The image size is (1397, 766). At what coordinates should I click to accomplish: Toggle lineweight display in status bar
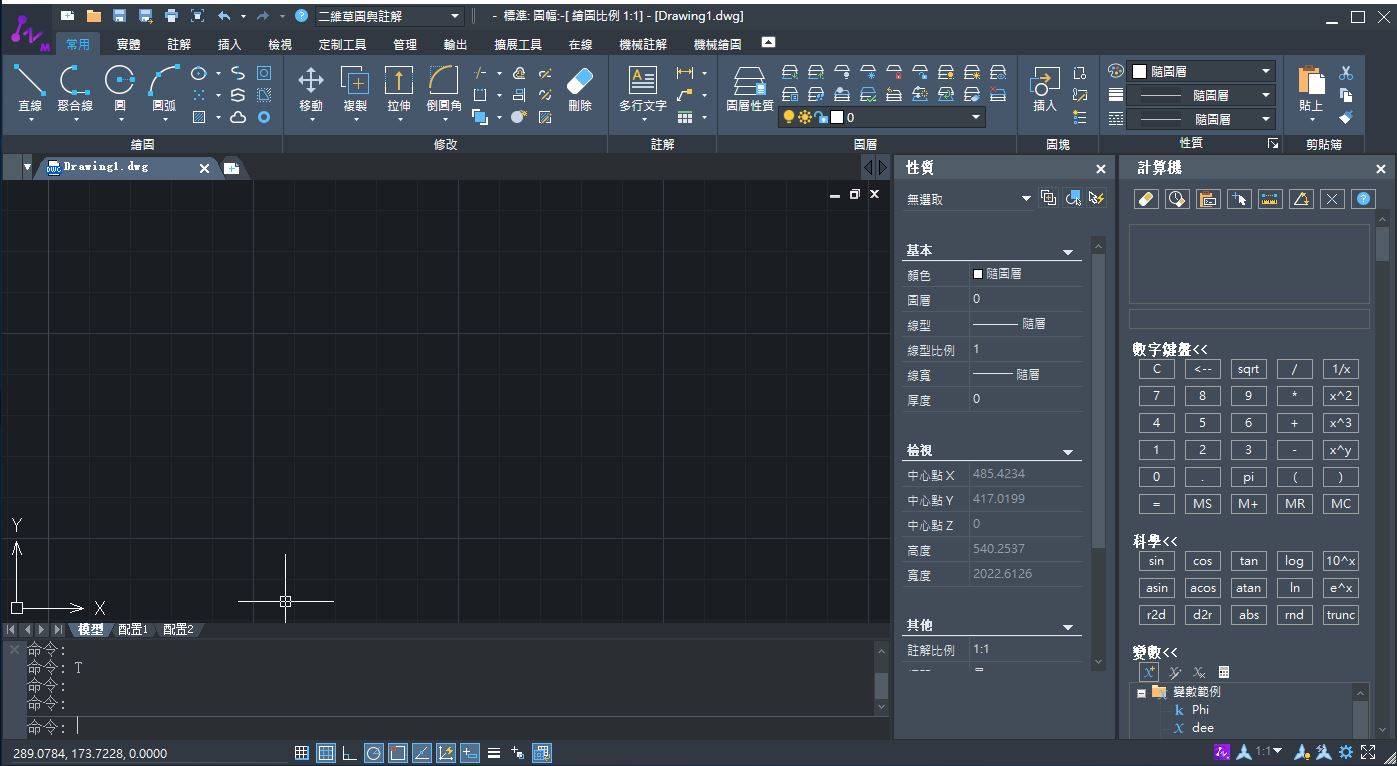[x=493, y=753]
